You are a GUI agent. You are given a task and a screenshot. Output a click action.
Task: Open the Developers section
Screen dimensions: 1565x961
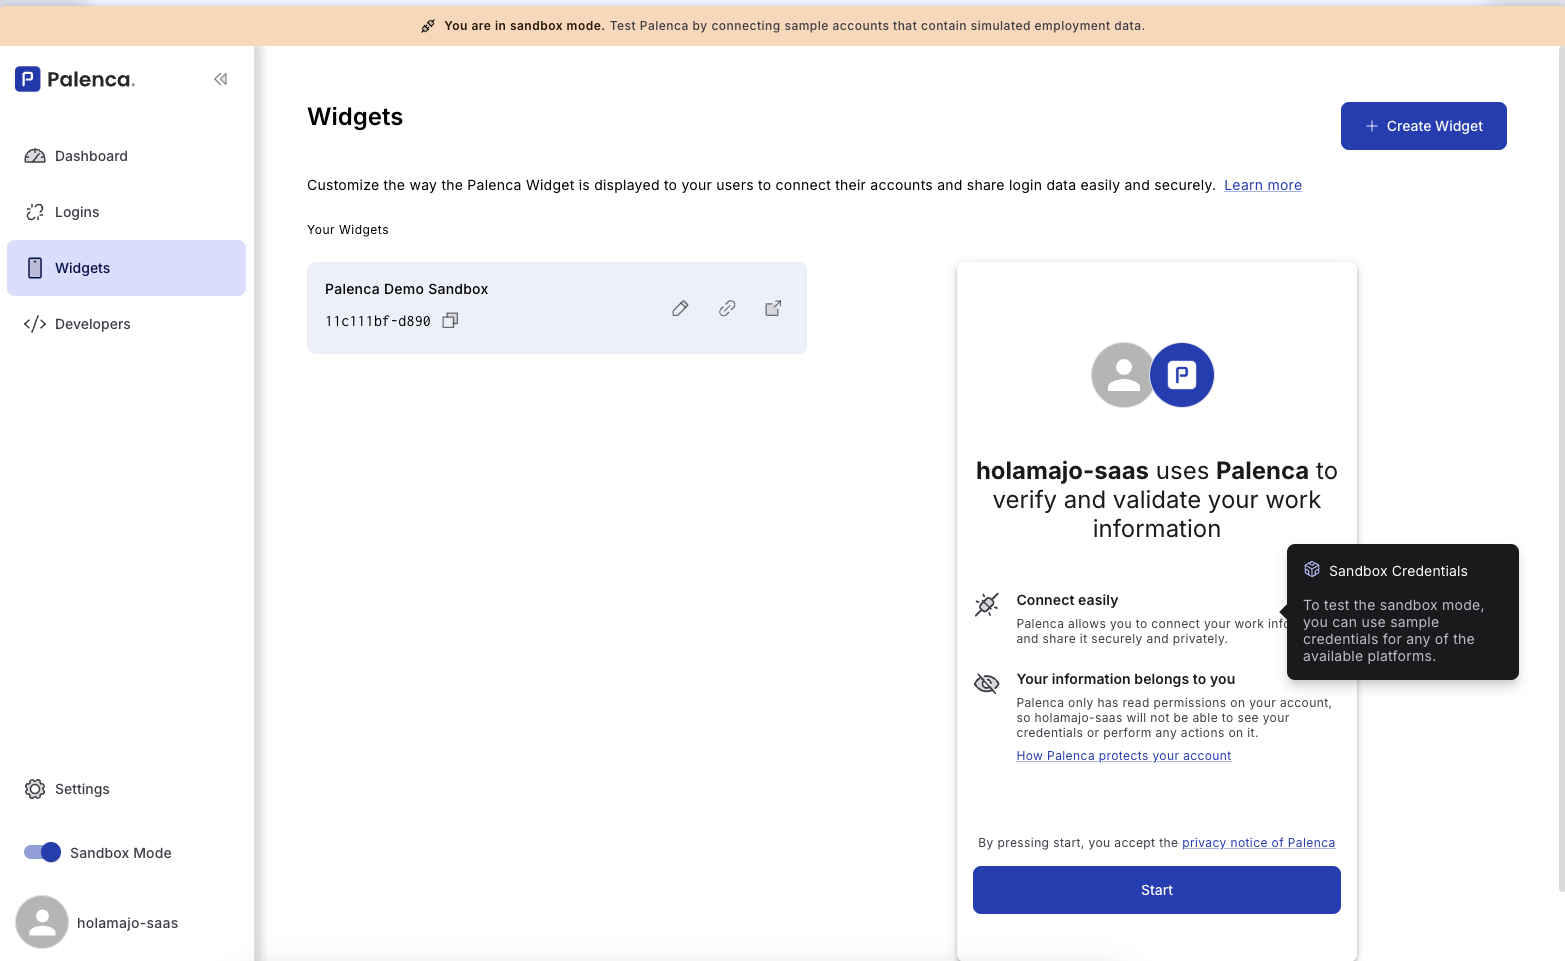126,324
